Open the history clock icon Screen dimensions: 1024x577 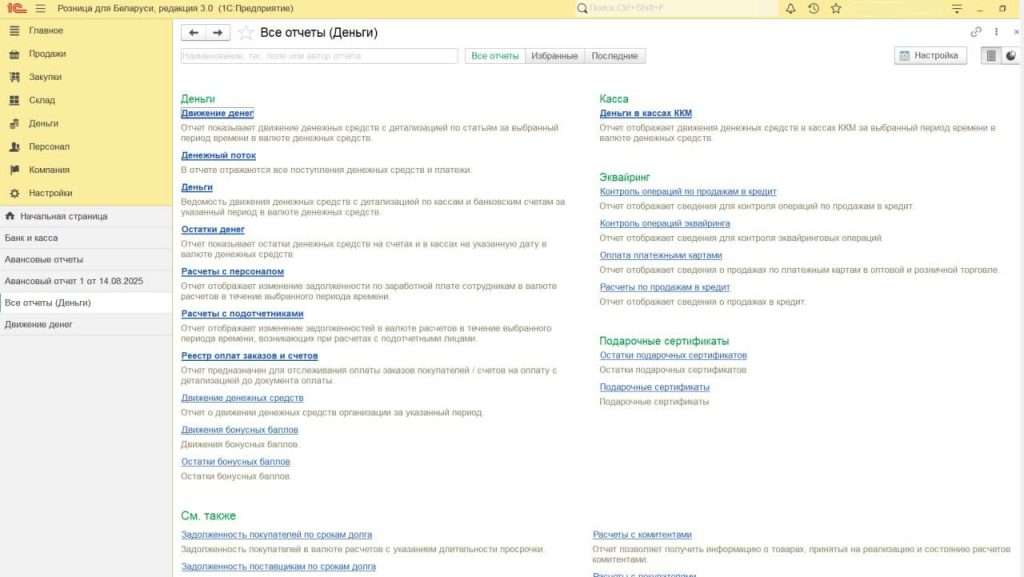(x=813, y=8)
